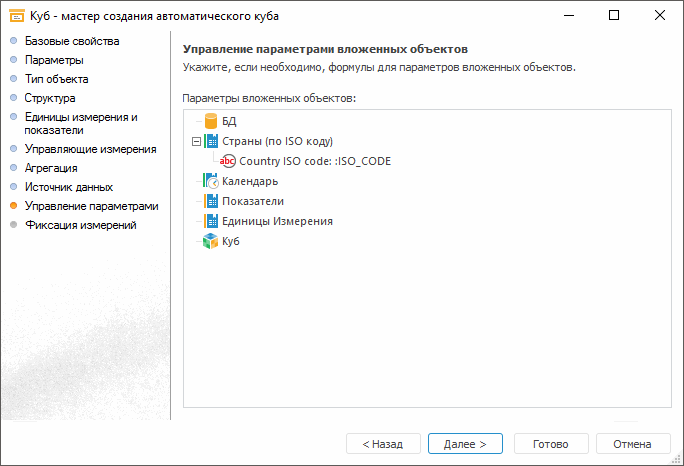
Task: Click the Показатели dimension icon
Action: 210,201
